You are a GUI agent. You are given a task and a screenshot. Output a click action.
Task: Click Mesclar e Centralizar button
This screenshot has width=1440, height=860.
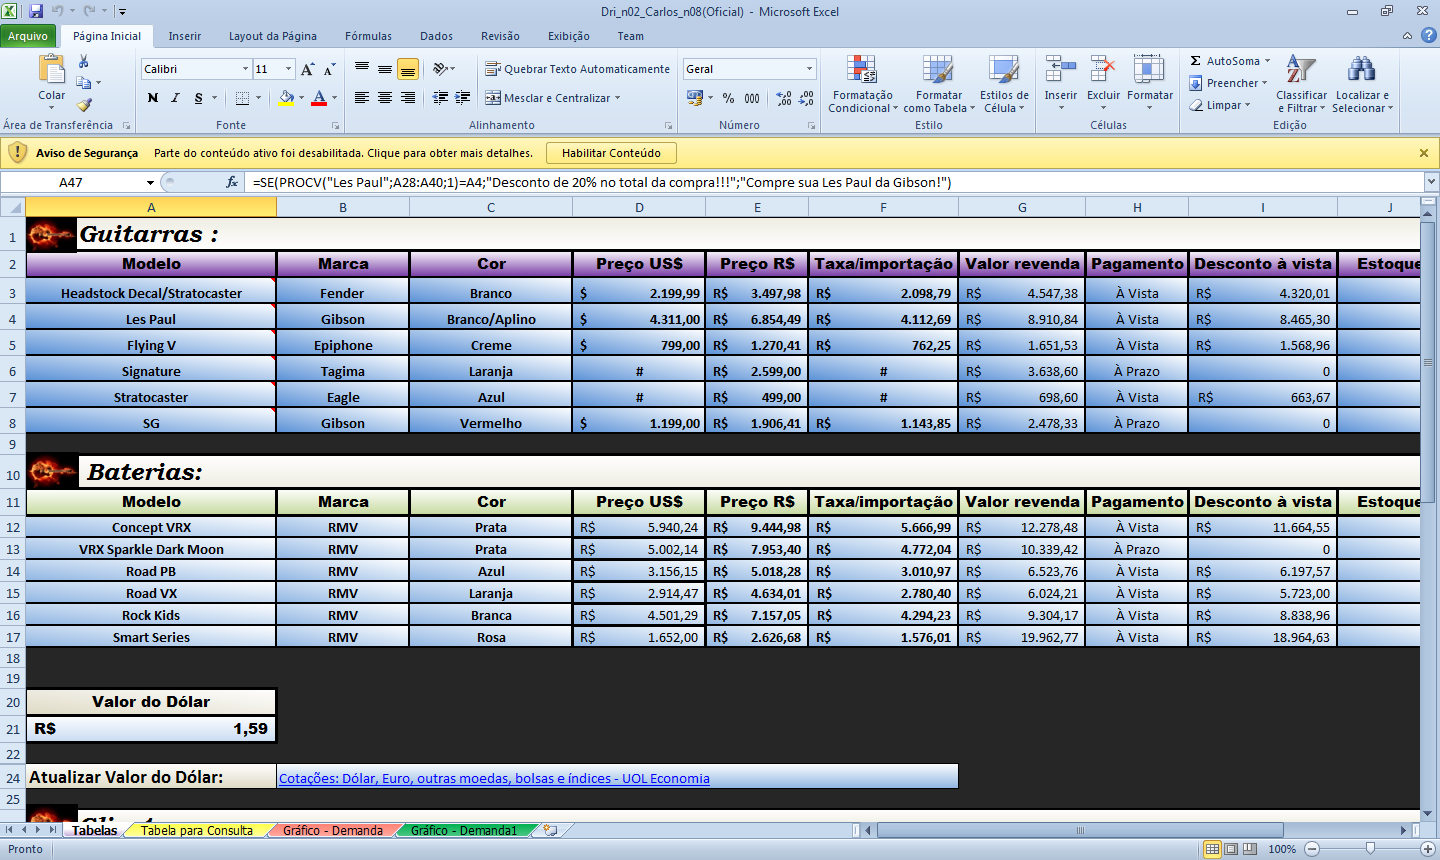point(549,98)
